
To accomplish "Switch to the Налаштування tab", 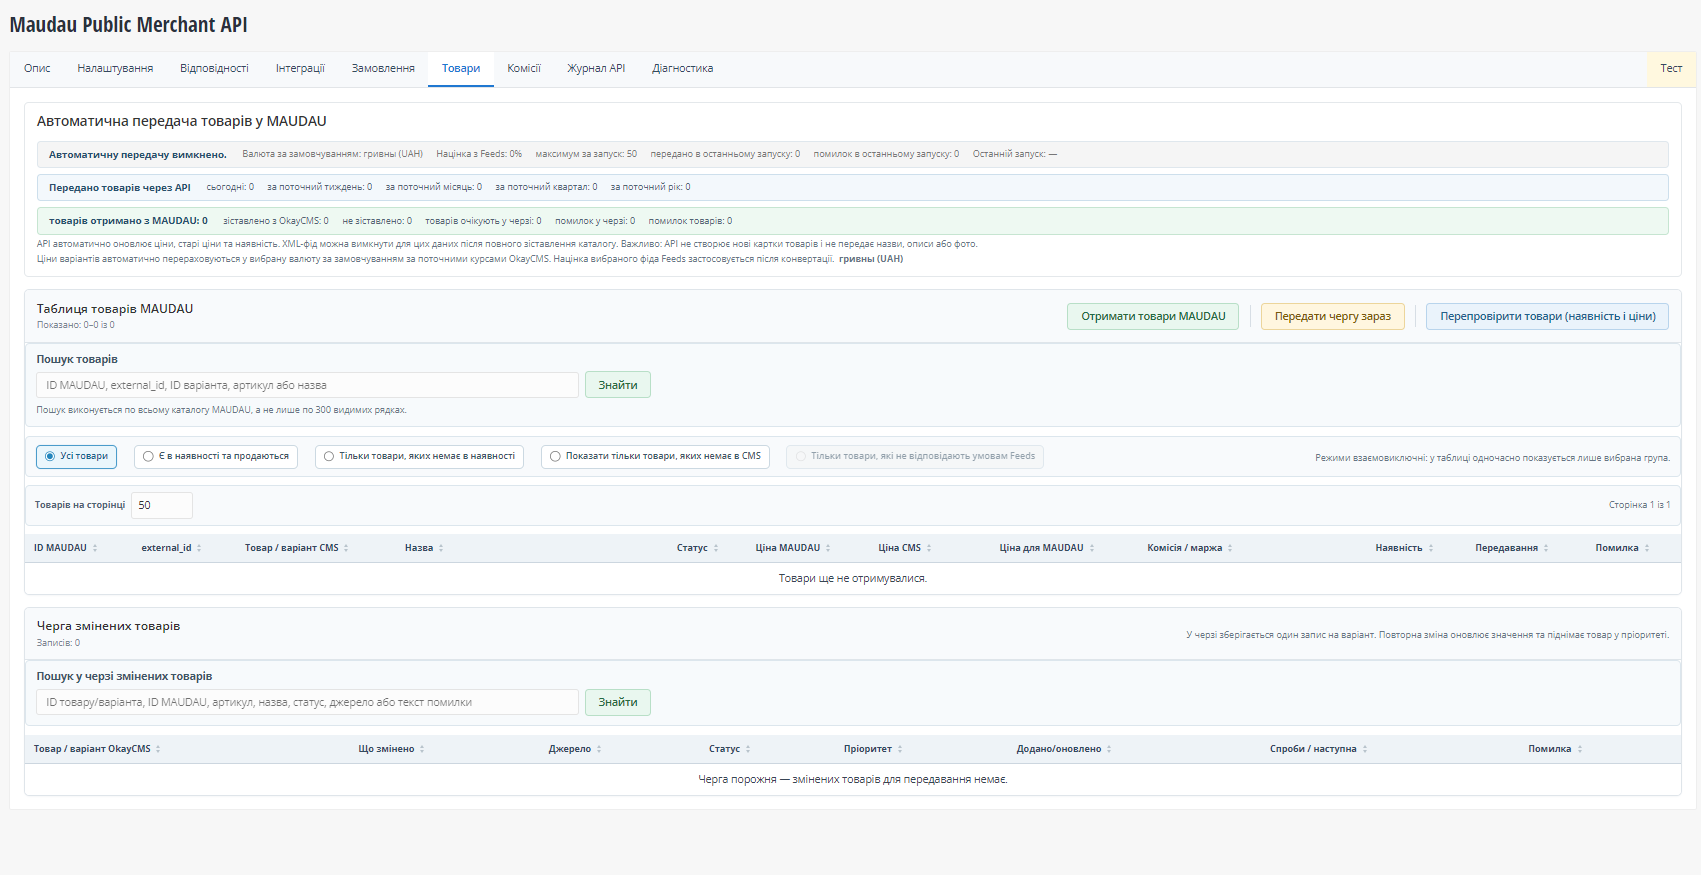I will pyautogui.click(x=115, y=68).
